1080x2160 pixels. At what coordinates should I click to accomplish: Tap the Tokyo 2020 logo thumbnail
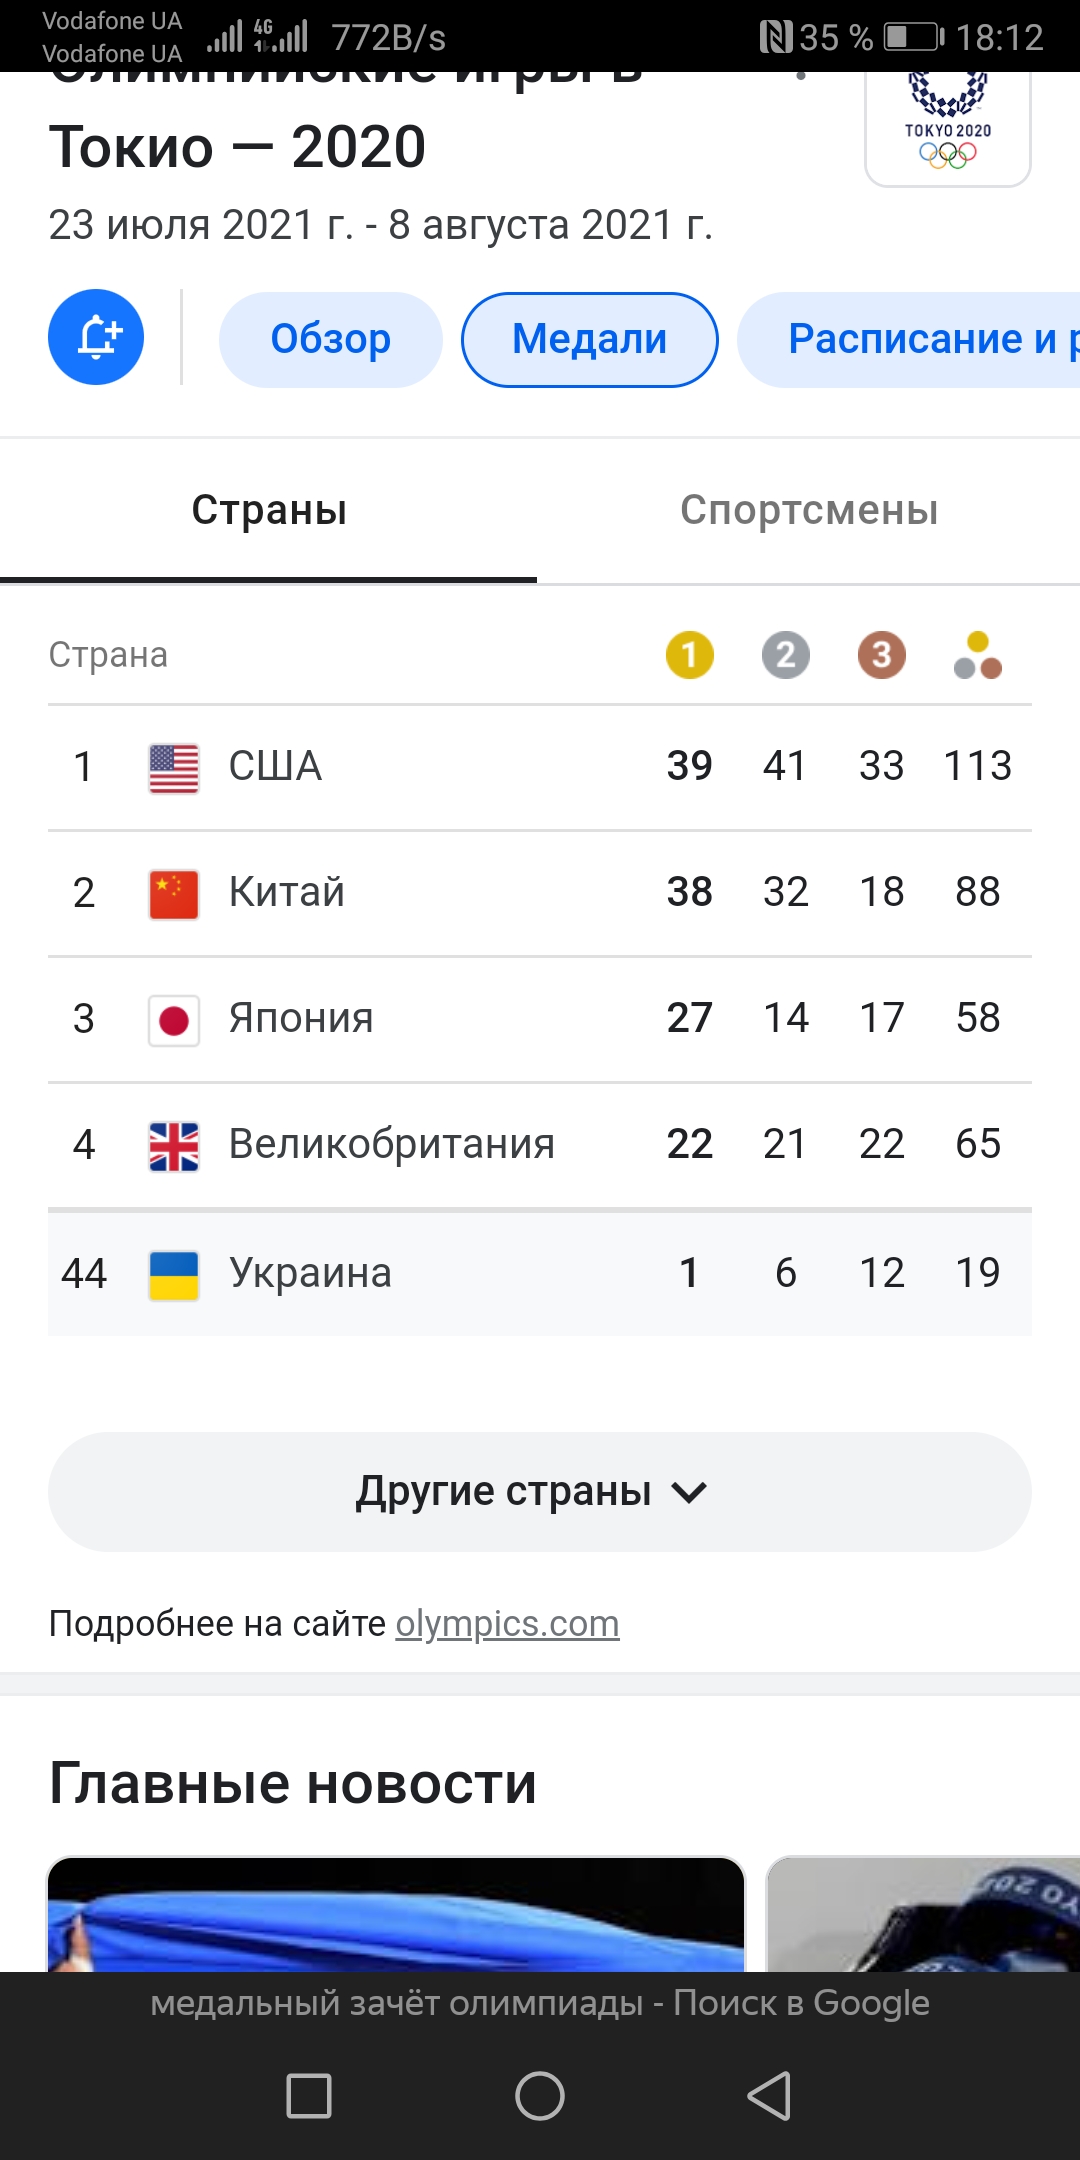(947, 129)
